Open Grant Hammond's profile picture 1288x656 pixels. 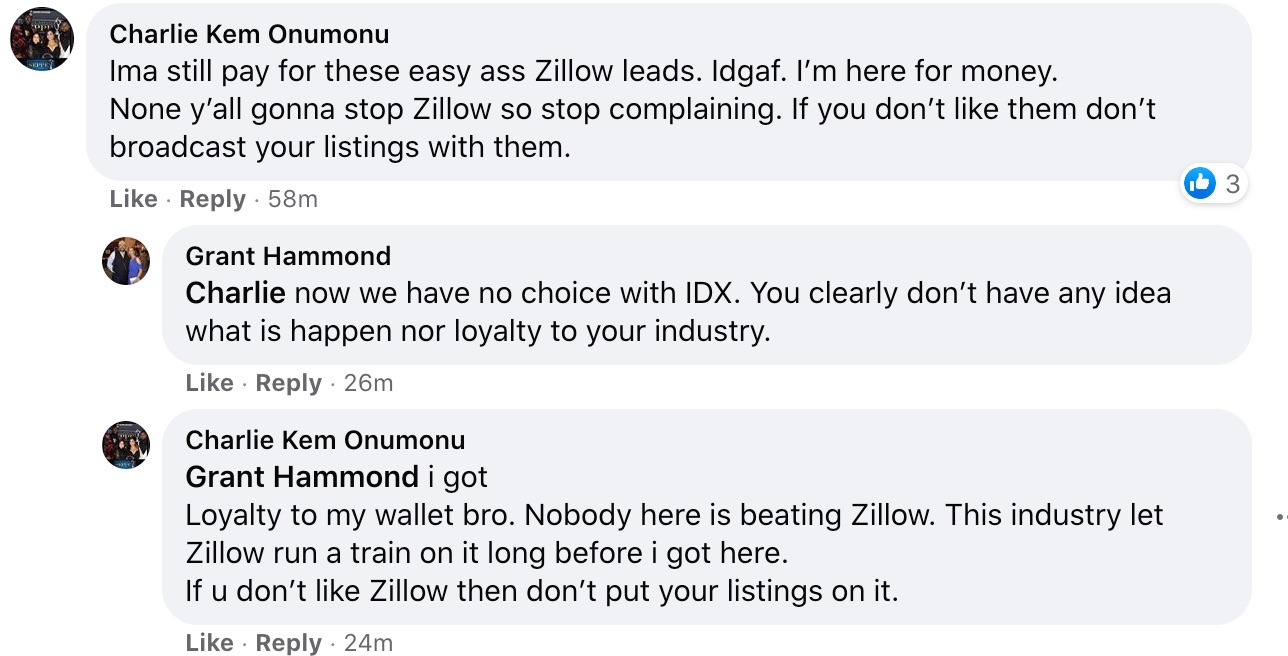click(x=126, y=261)
